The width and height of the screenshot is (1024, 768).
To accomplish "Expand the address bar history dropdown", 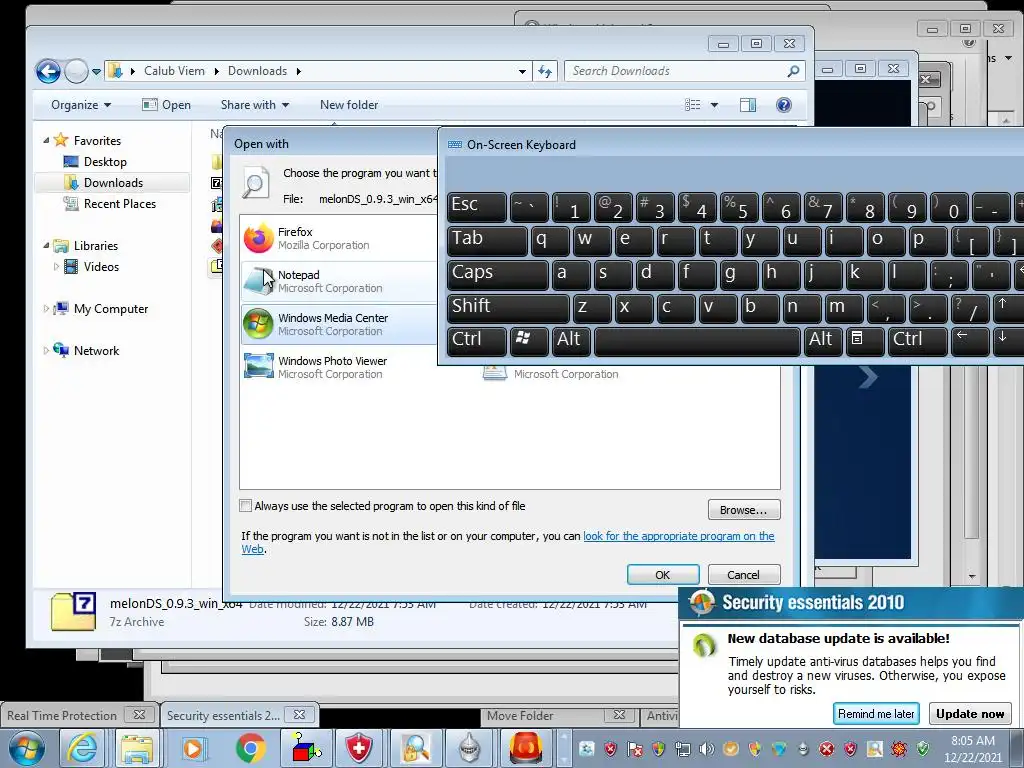I will tap(522, 71).
